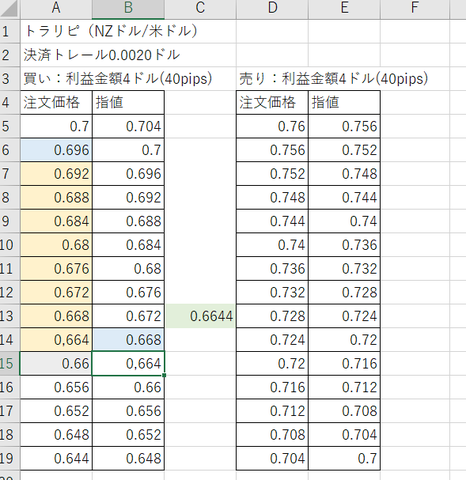The image size is (466, 480).
Task: Select row 1 header
Action: (10, 31)
